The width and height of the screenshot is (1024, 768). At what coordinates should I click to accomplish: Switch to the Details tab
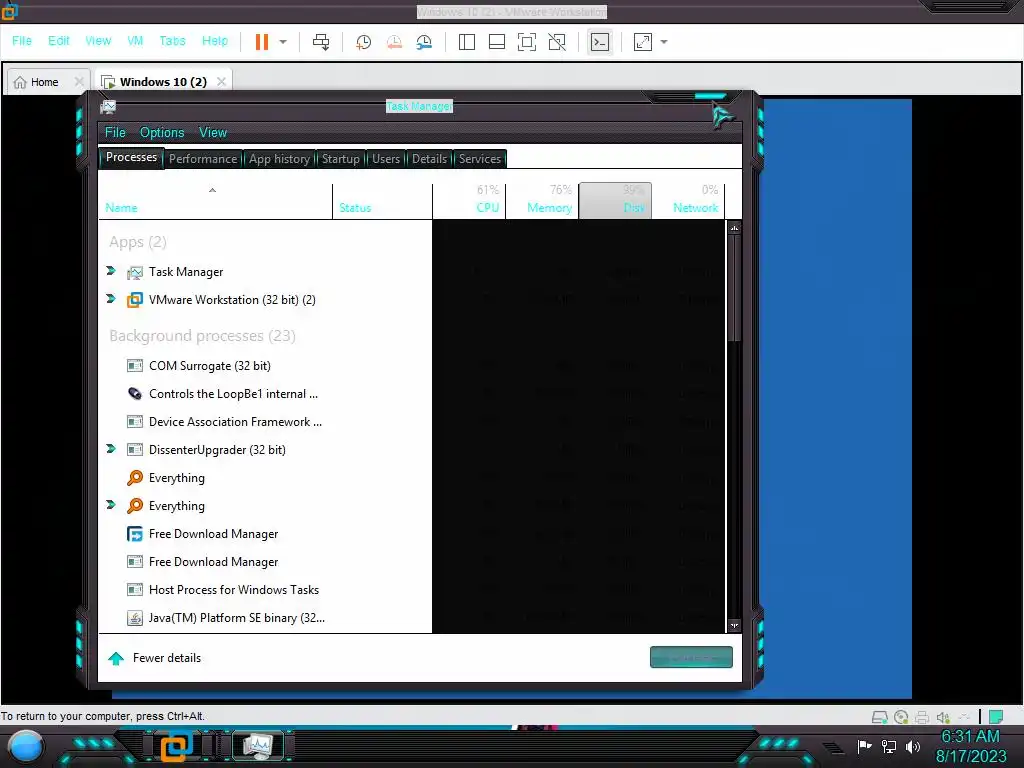pos(429,159)
